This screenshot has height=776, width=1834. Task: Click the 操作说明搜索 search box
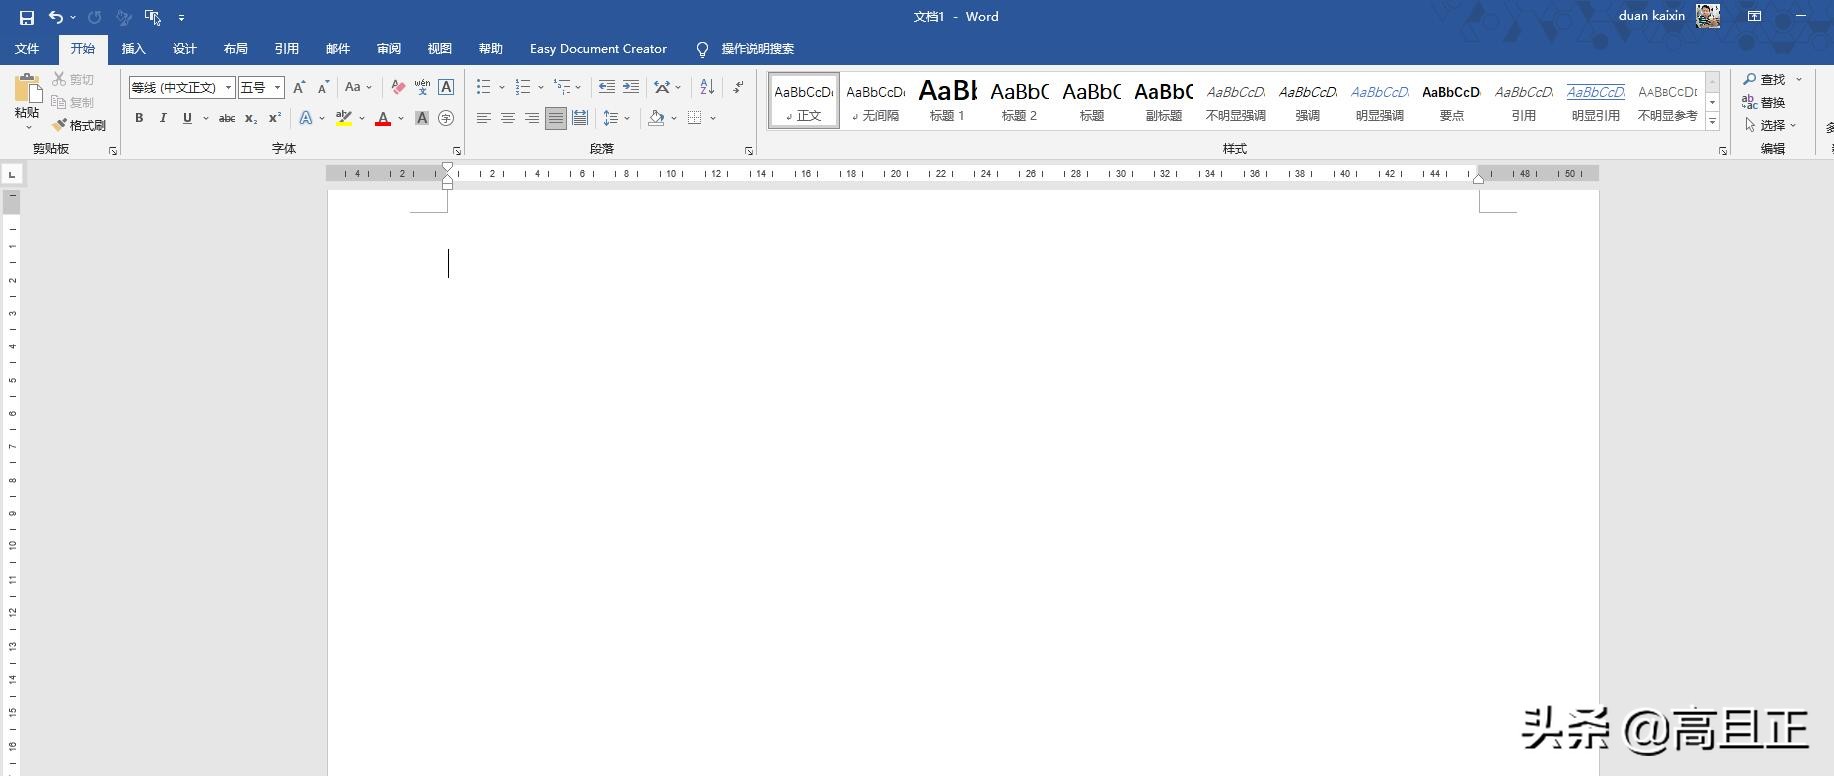(x=757, y=48)
